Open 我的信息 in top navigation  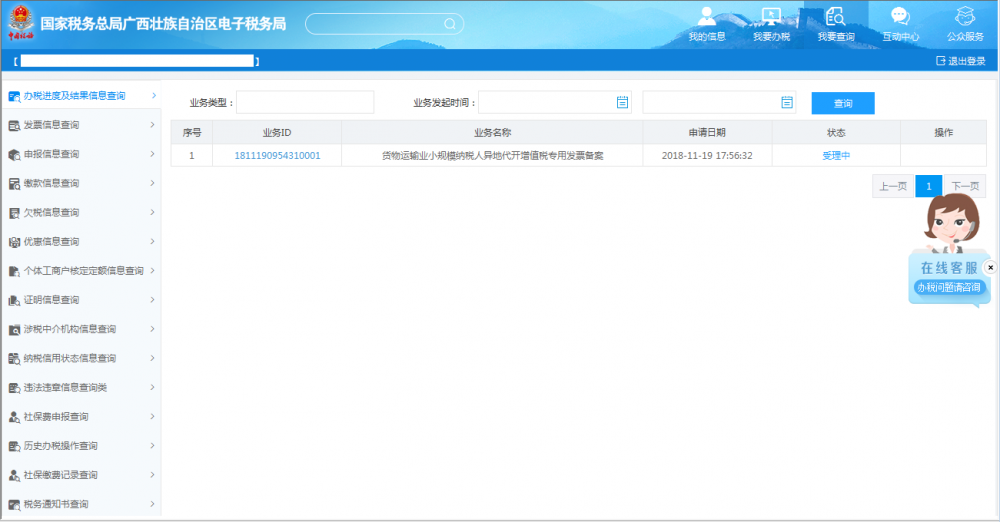[x=707, y=24]
